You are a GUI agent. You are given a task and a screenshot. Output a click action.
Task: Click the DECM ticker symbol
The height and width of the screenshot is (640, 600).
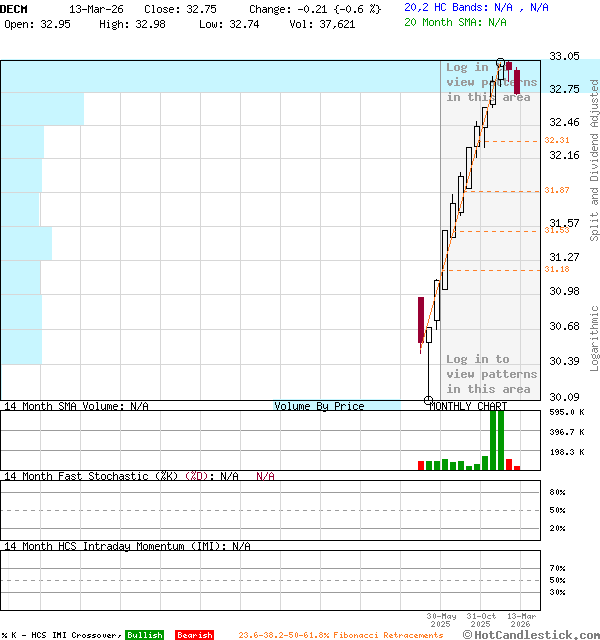(14, 8)
